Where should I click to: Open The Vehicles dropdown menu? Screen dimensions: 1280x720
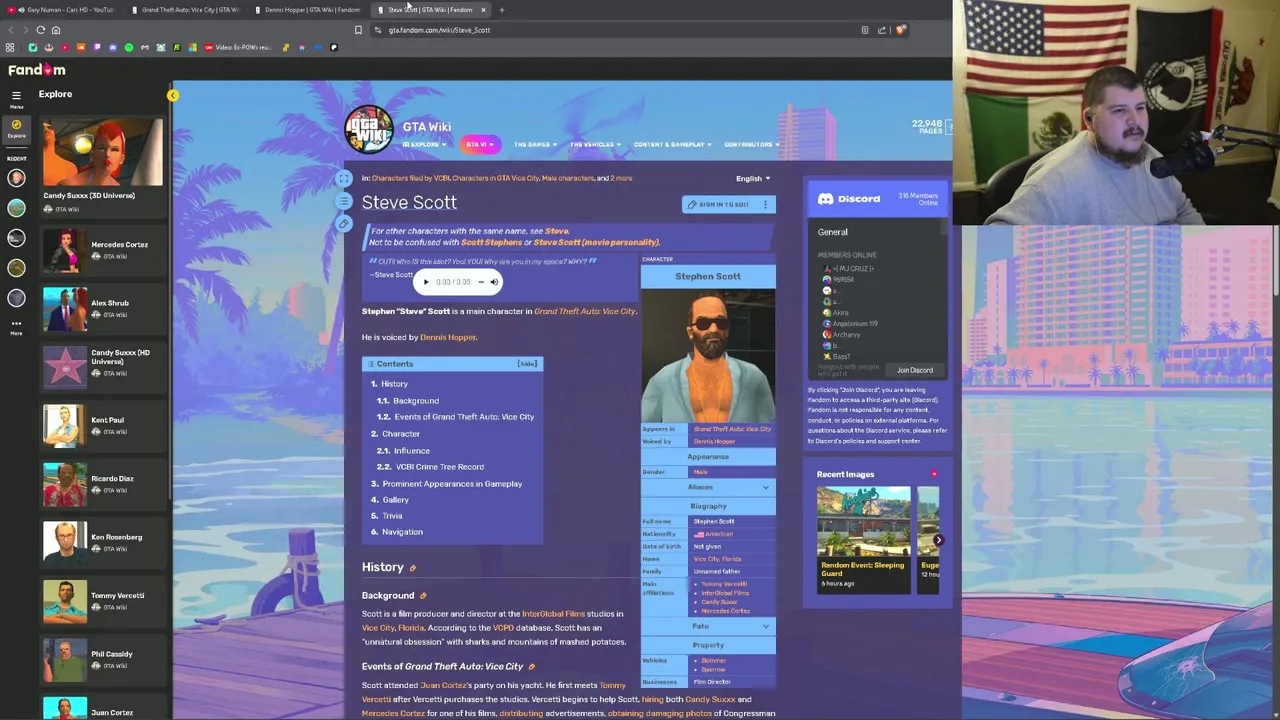point(595,145)
